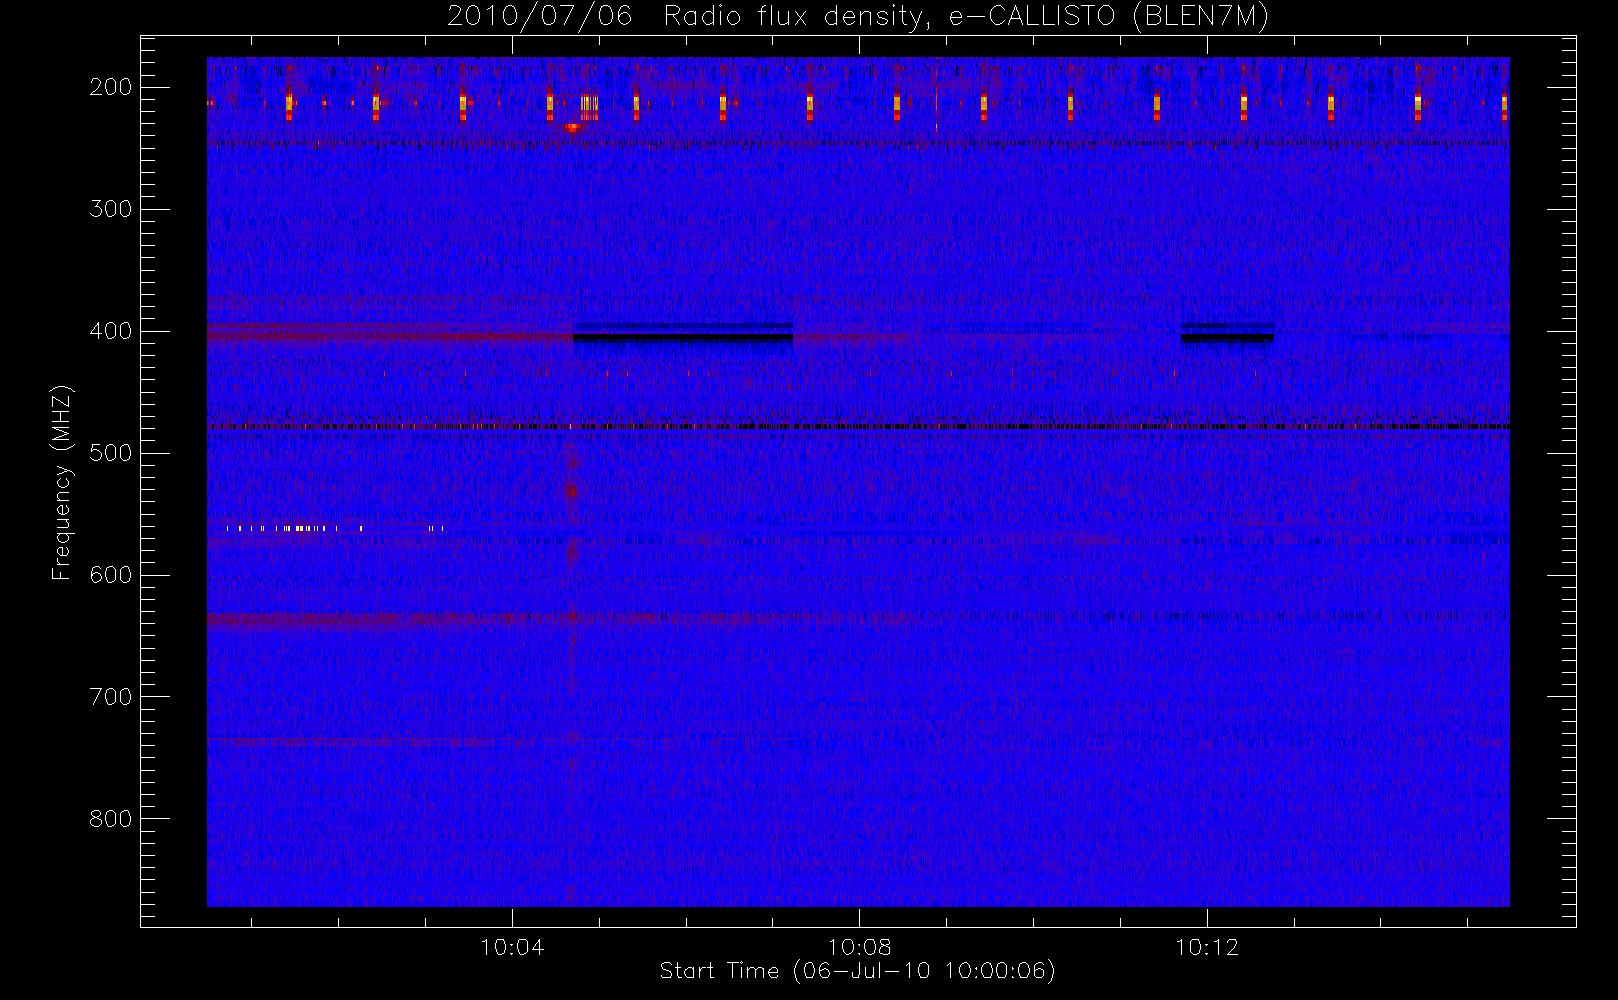Click the yellow dashed emission near 560 MHz

[335, 528]
